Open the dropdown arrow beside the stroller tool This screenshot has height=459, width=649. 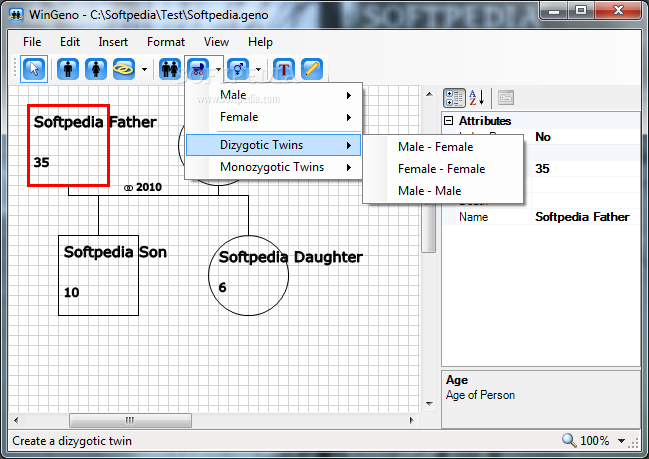pos(218,69)
